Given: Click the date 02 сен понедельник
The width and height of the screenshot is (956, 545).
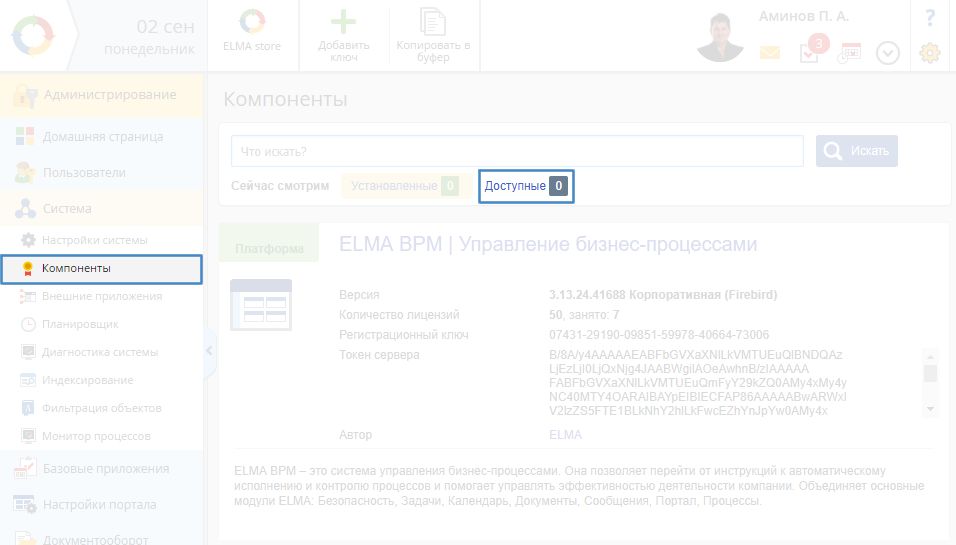Looking at the screenshot, I should pos(150,37).
